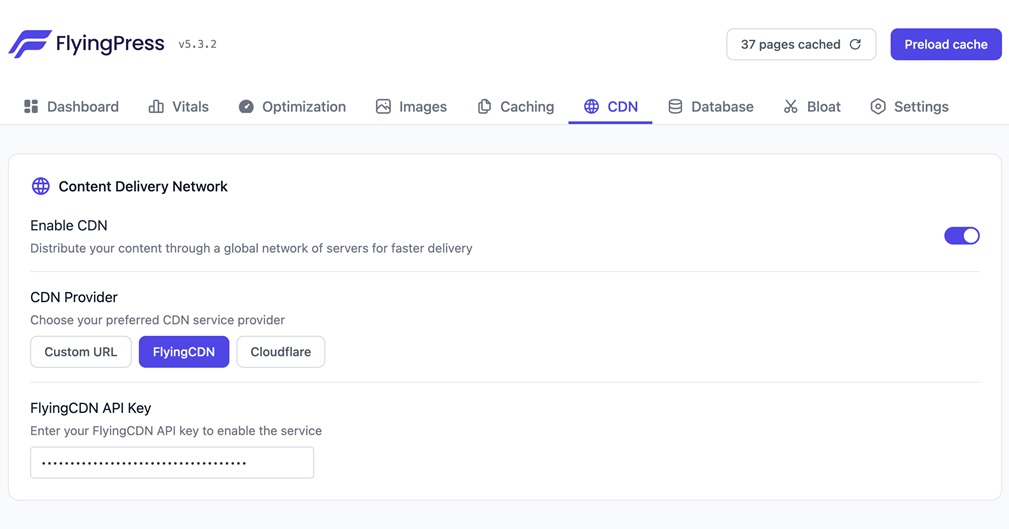The width and height of the screenshot is (1009, 529).
Task: Click the CDN globe tab icon
Action: (591, 106)
